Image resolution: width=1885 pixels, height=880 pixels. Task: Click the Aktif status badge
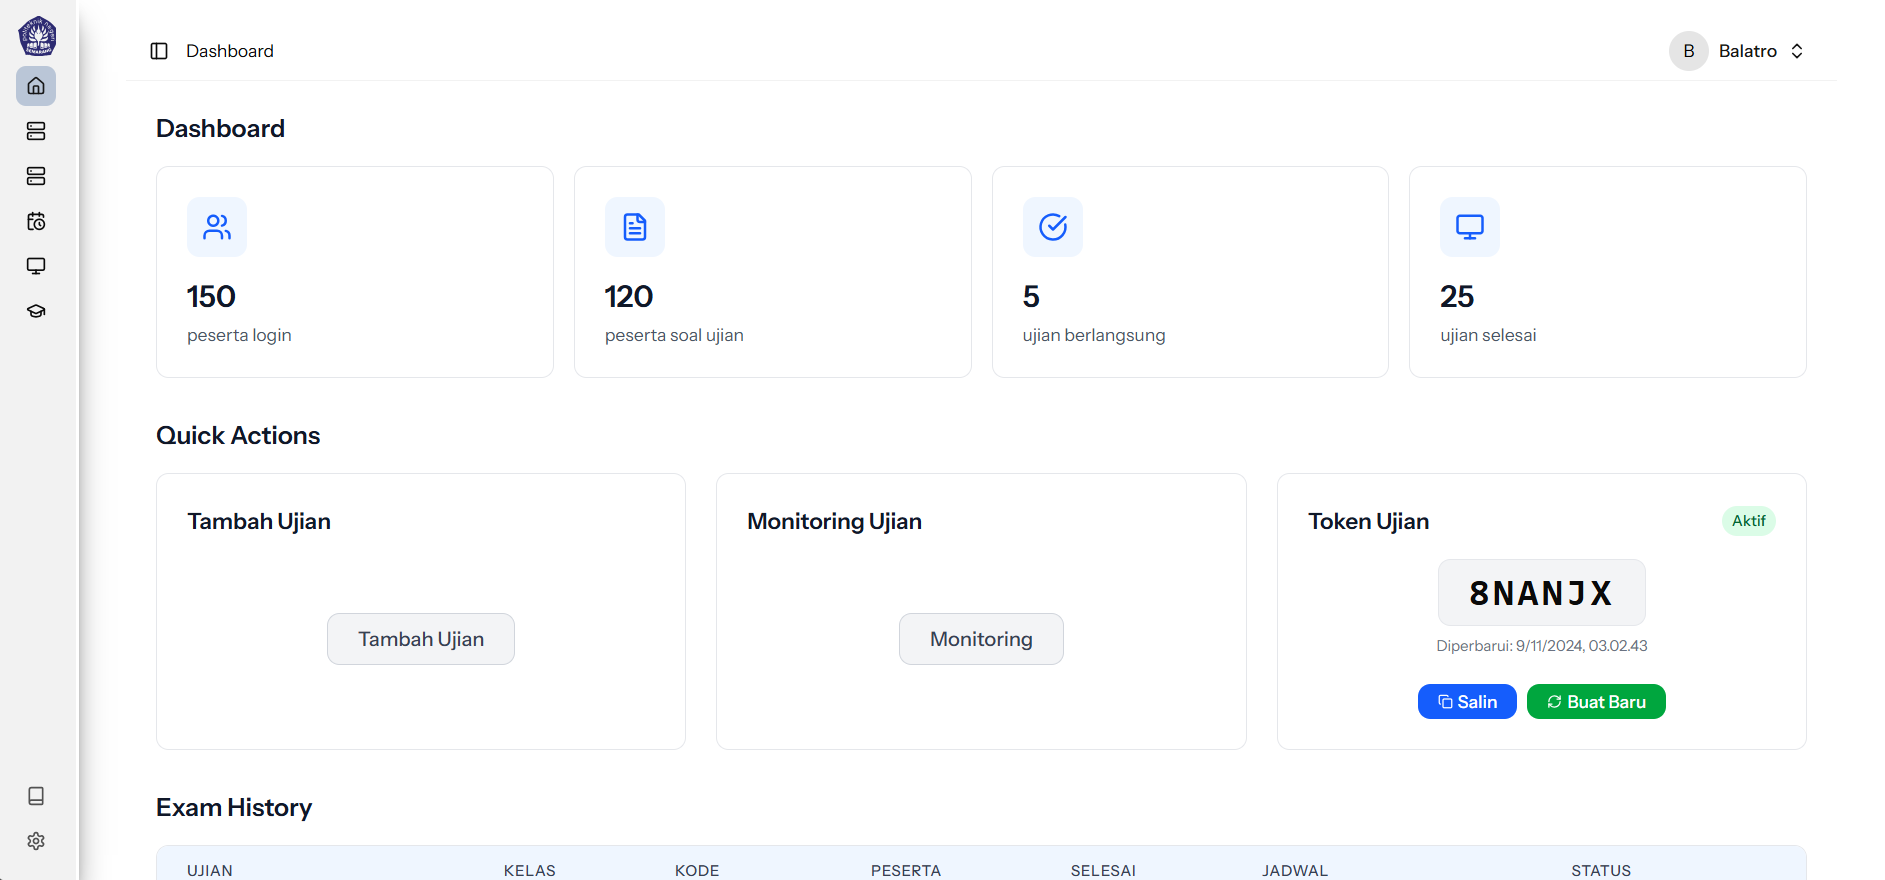pyautogui.click(x=1748, y=521)
